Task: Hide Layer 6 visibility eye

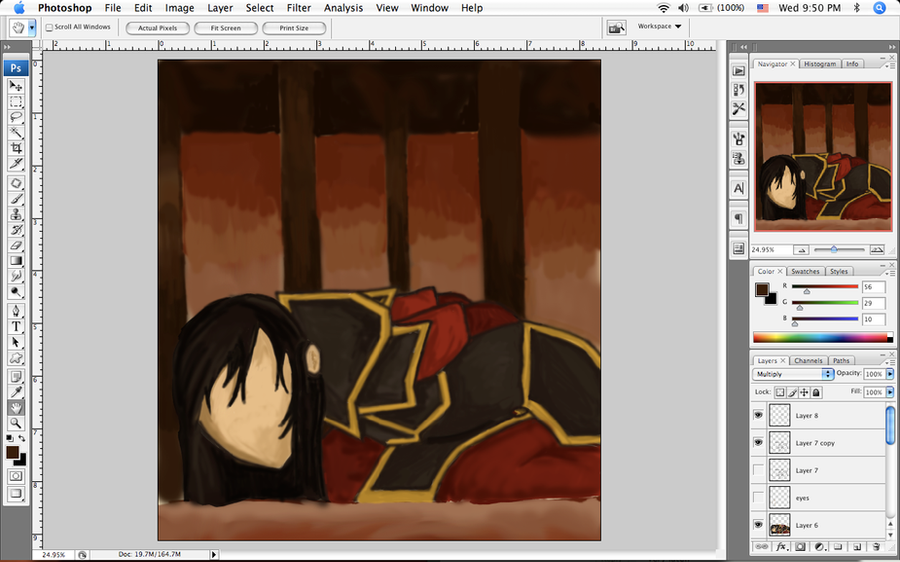Action: coord(758,525)
